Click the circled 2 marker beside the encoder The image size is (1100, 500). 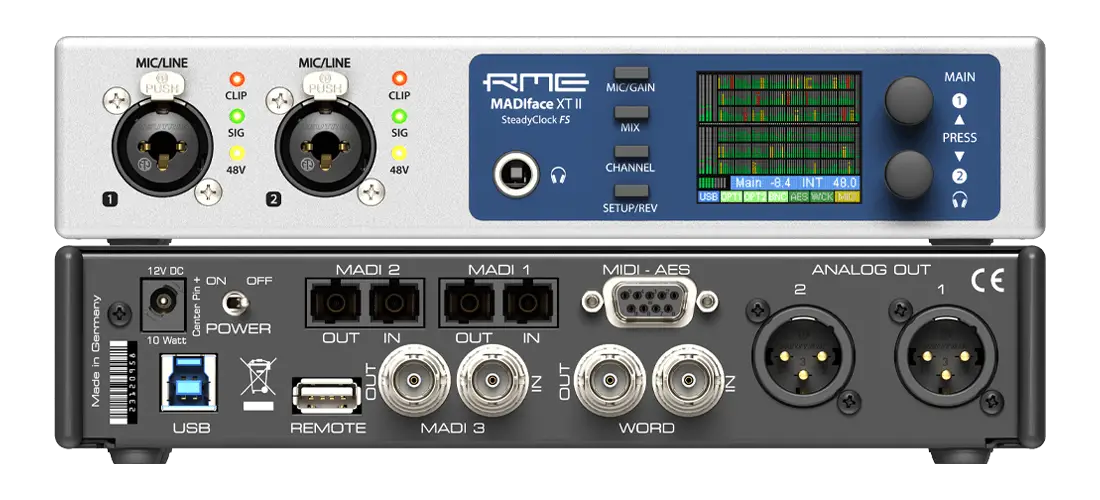959,176
